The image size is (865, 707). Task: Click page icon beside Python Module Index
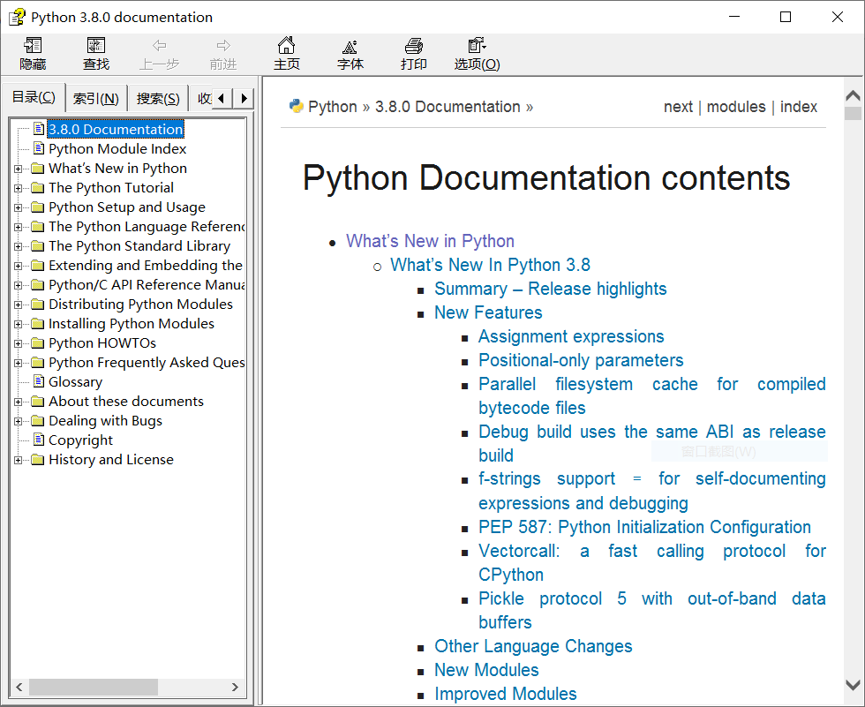tap(39, 148)
